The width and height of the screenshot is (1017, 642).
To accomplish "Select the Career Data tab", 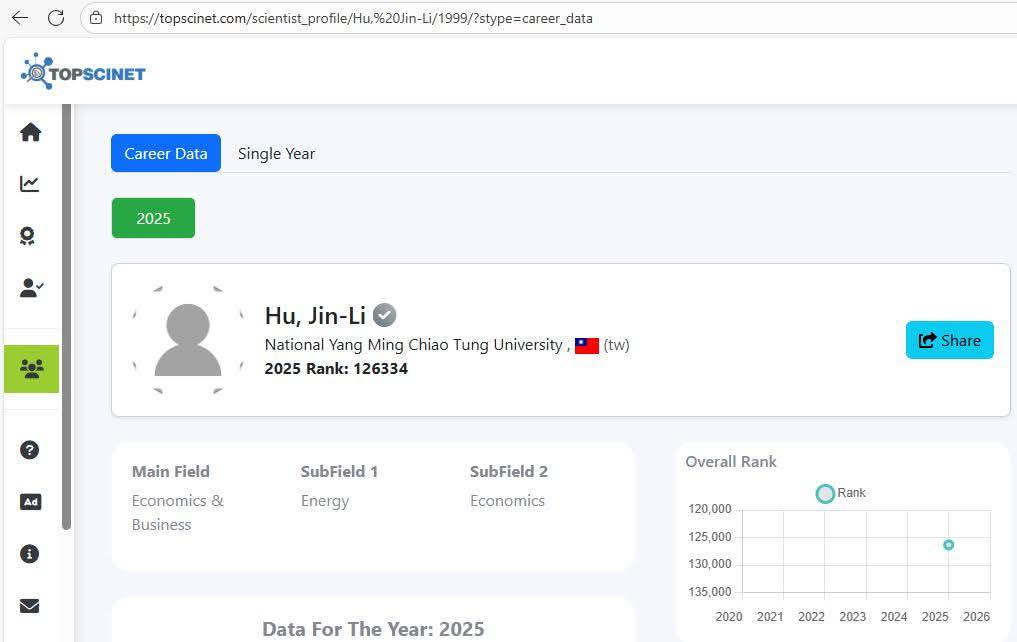I will pyautogui.click(x=166, y=154).
